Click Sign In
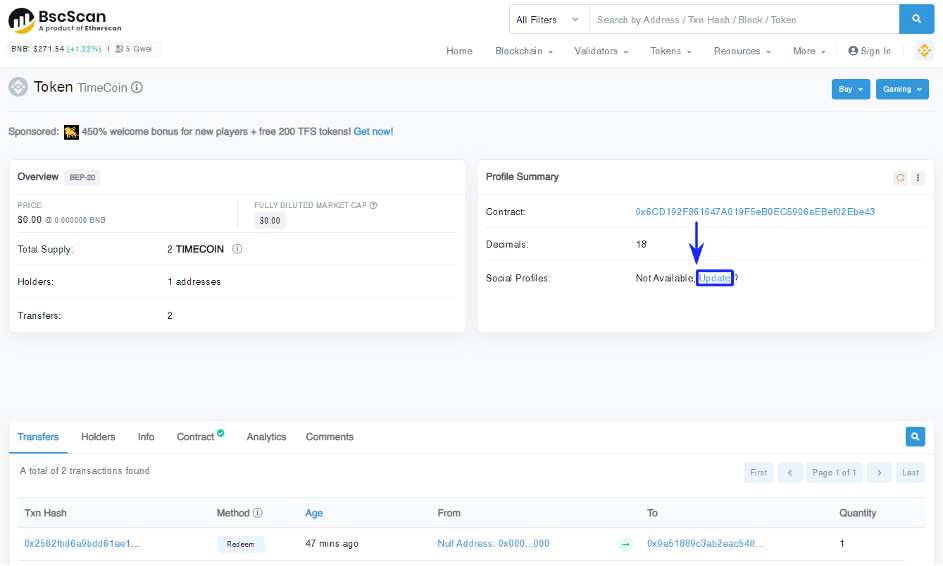This screenshot has width=943, height=566. pyautogui.click(x=869, y=51)
